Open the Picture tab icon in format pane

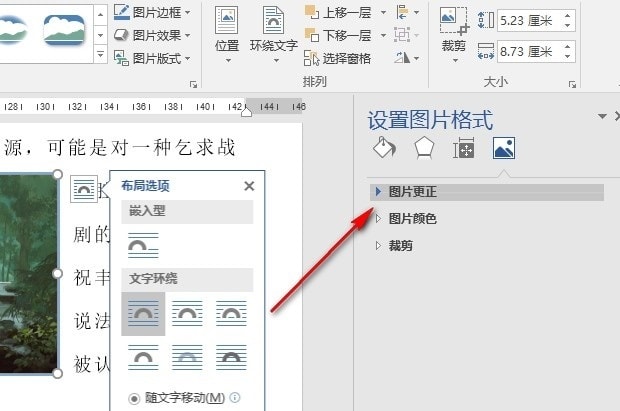point(504,148)
